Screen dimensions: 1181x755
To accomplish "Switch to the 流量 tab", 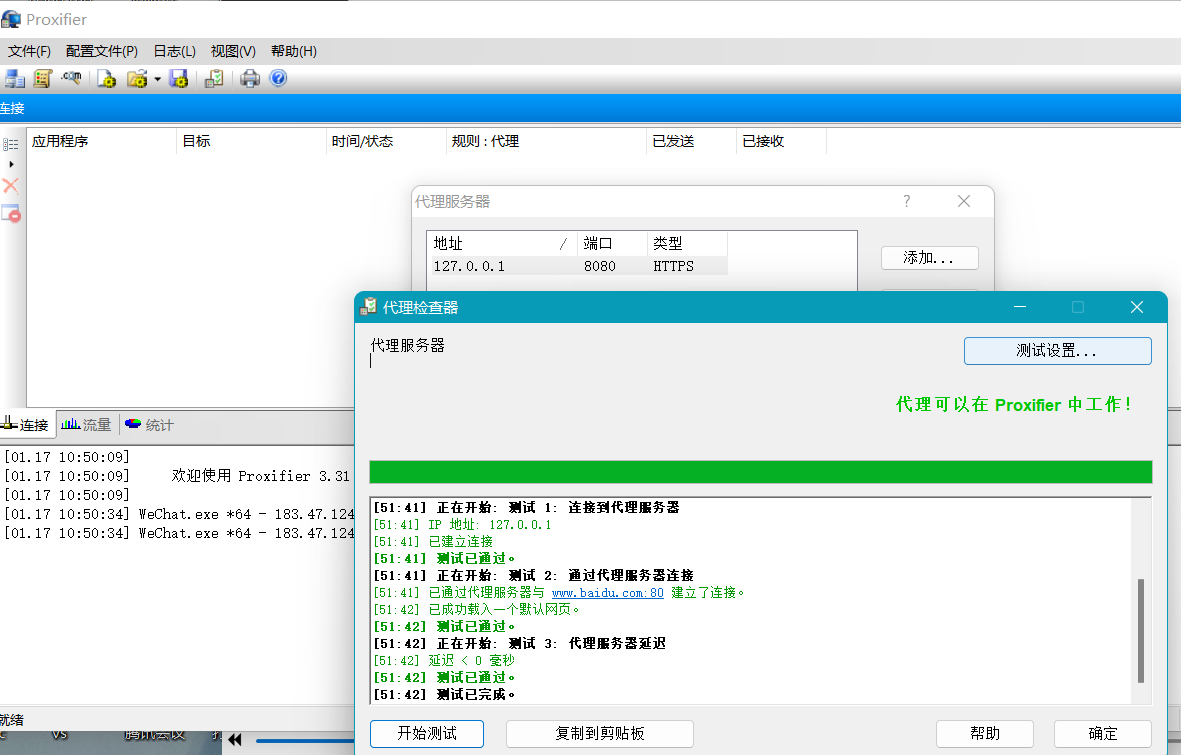I will coord(86,425).
